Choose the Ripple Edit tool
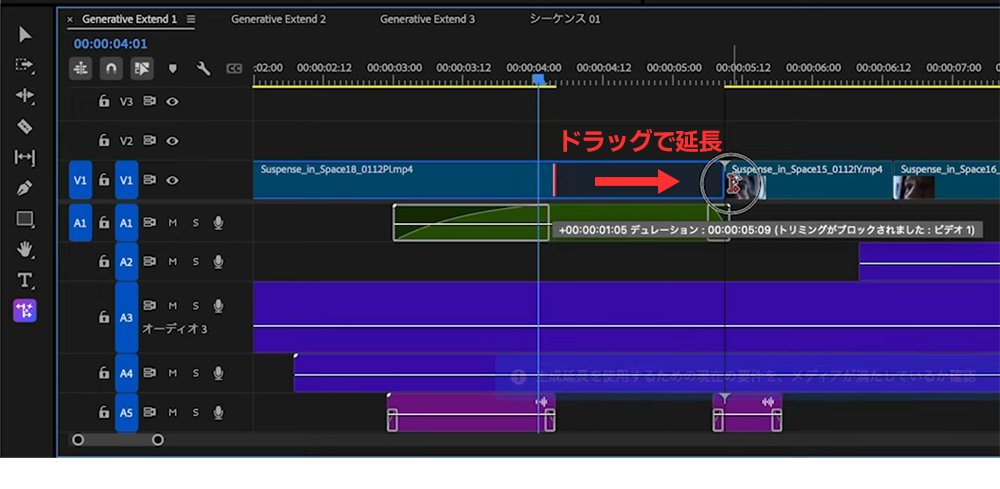Viewport: 1000px width, 489px height. pos(25,96)
